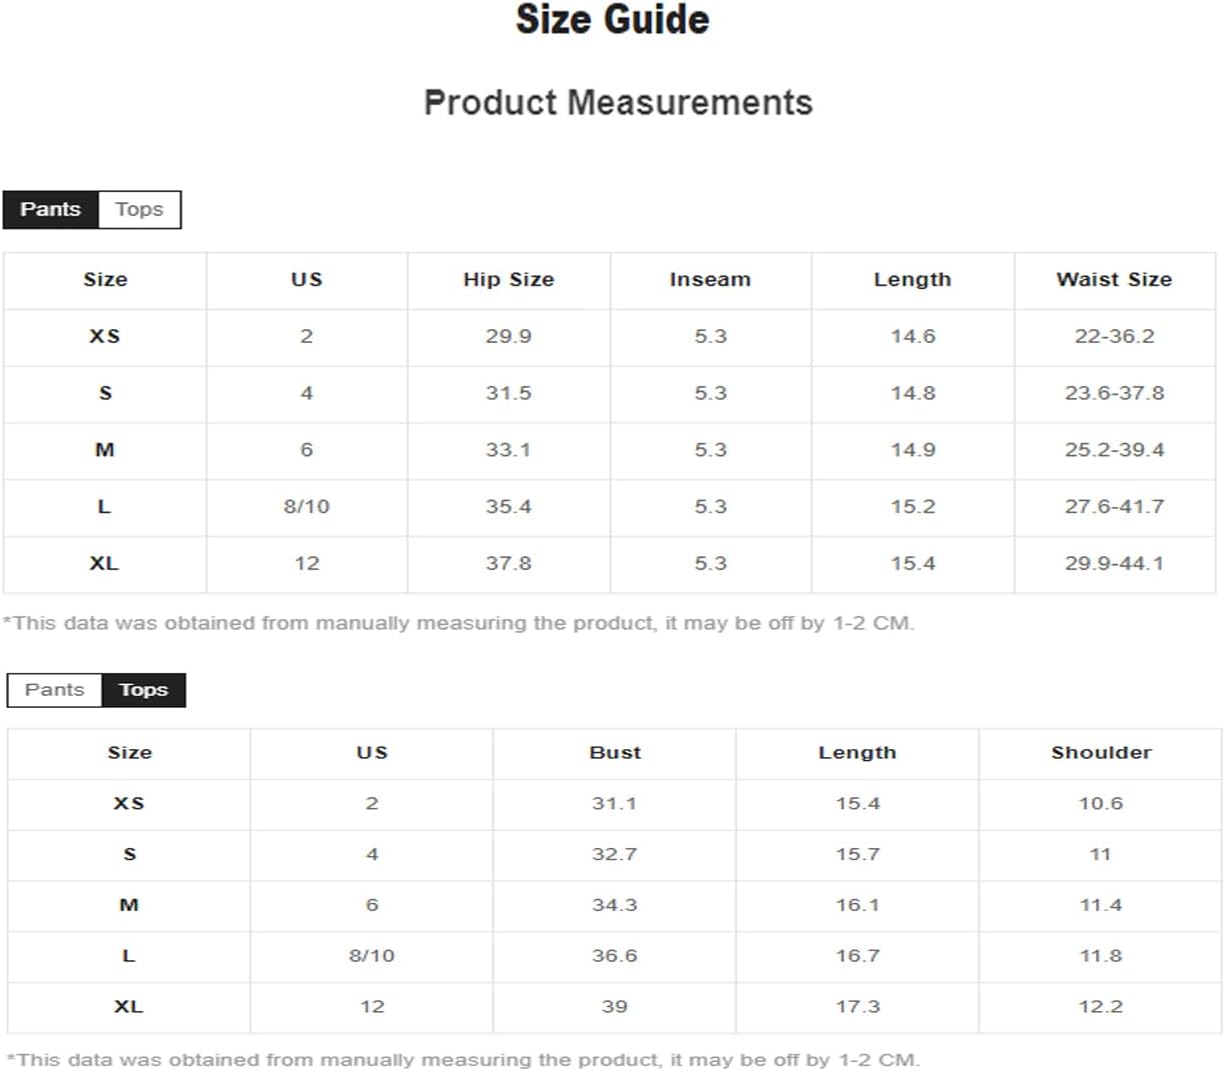Image resolution: width=1225 pixels, height=1071 pixels.
Task: Click the Shoulder column header
Action: pos(1101,752)
